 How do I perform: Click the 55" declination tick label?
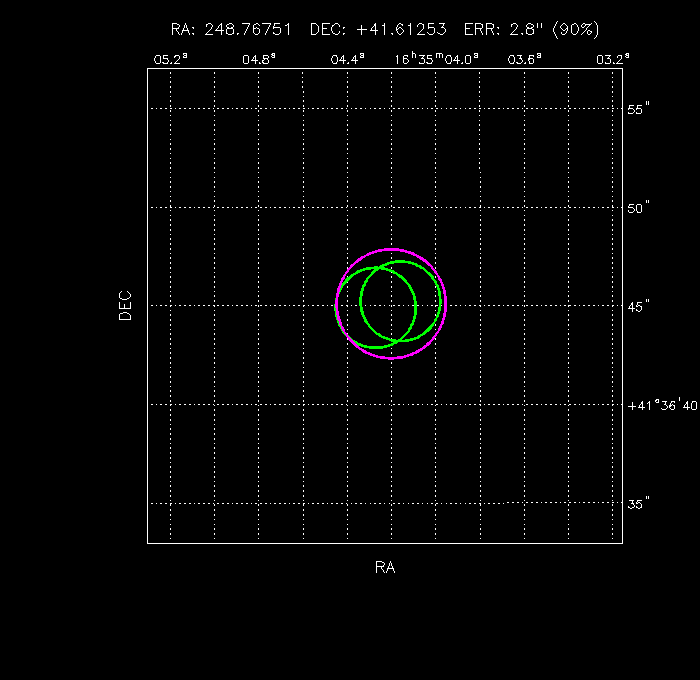(x=638, y=109)
